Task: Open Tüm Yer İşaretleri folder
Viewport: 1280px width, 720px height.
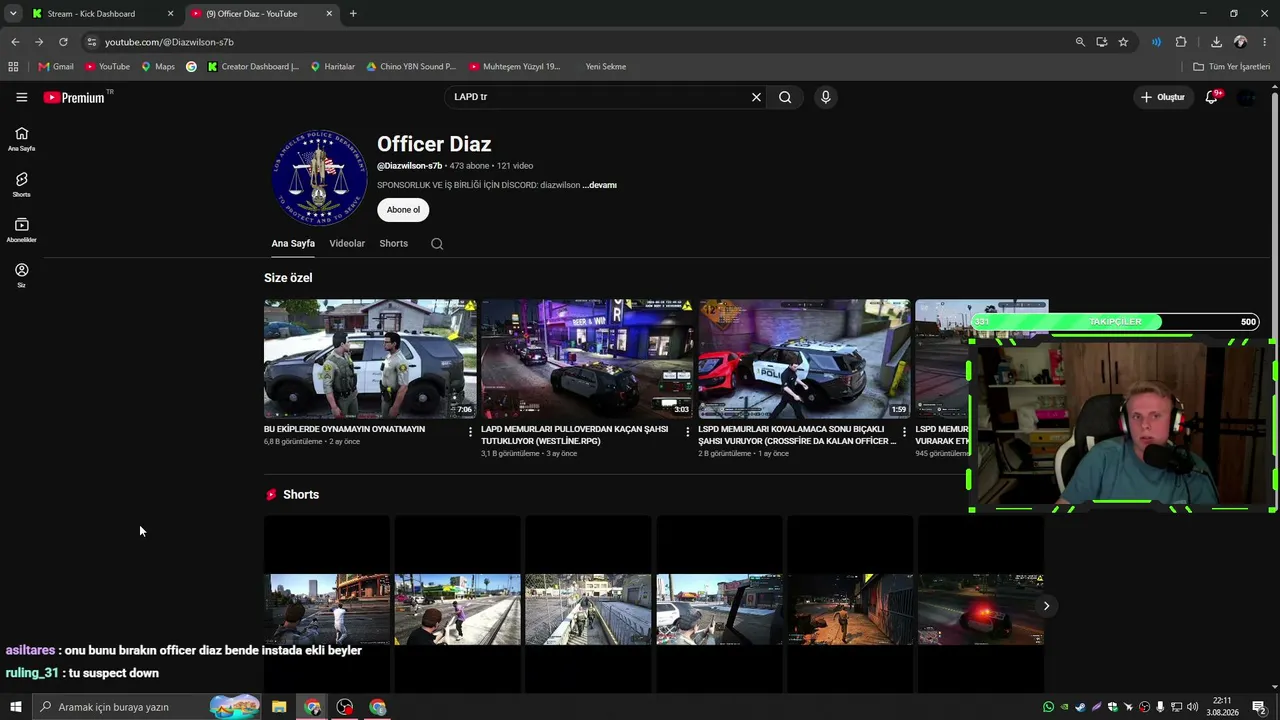Action: (x=1232, y=67)
